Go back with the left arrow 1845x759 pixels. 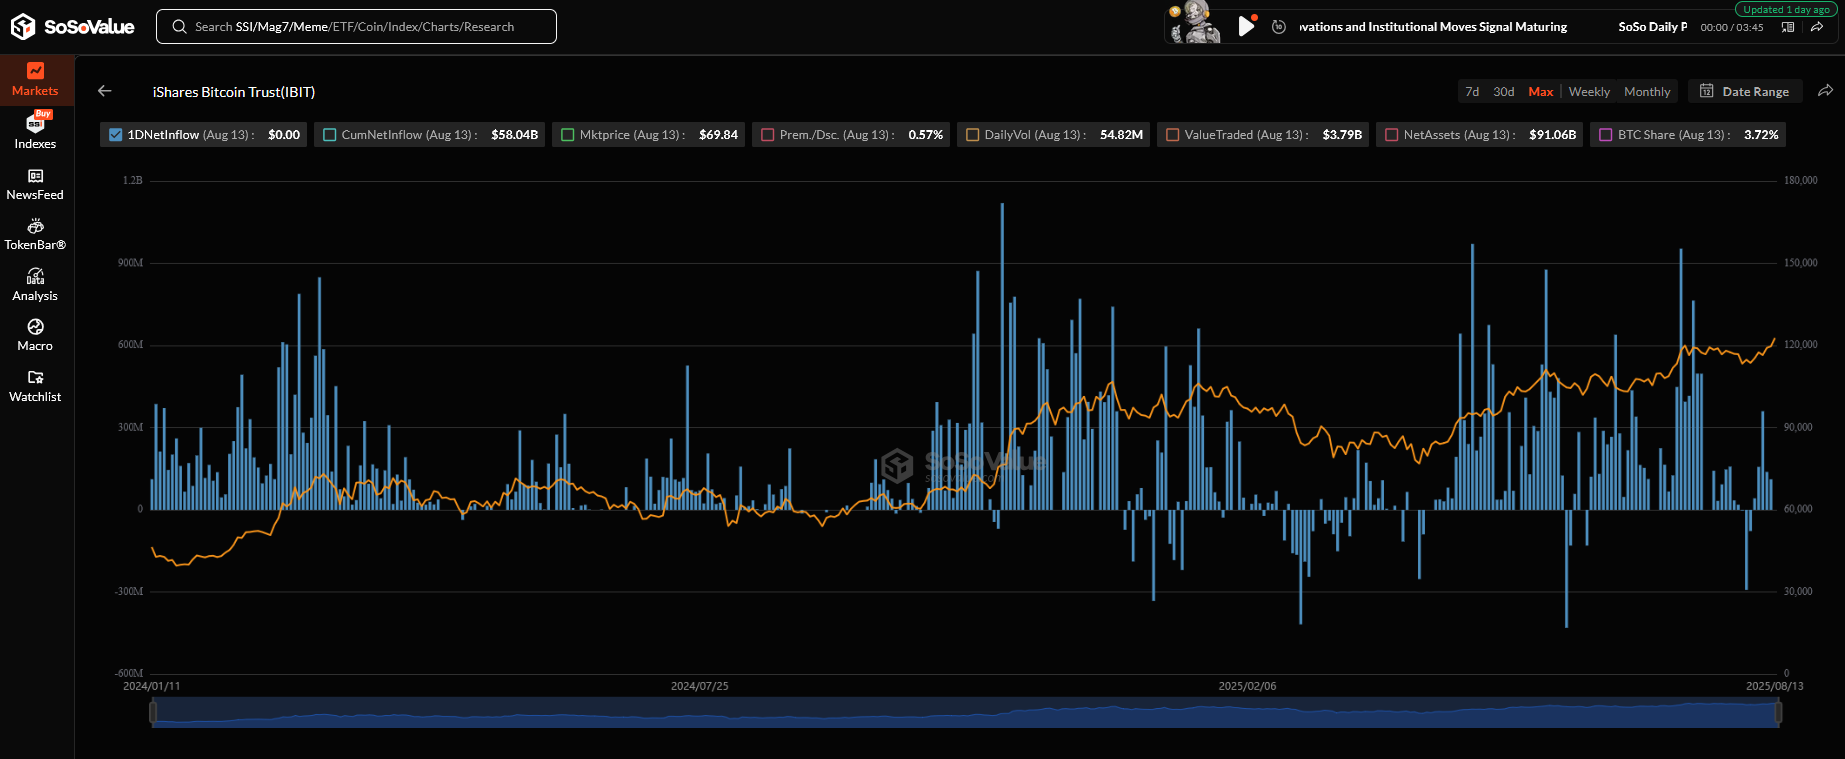(105, 91)
